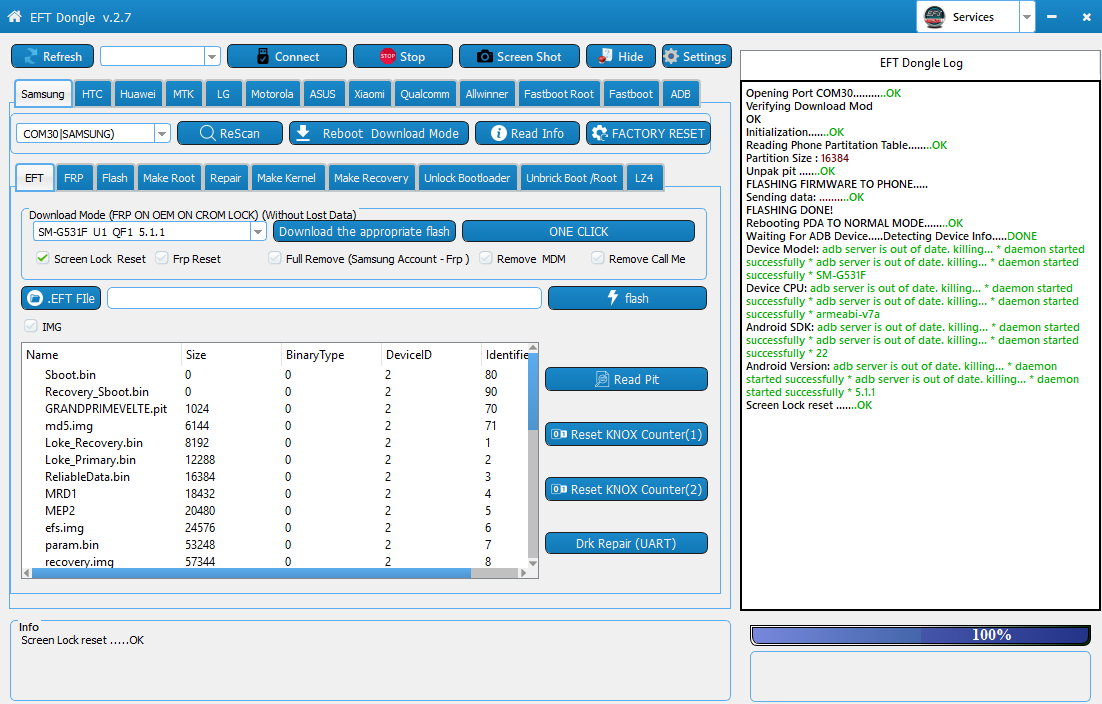
Task: Click the FACTORY RESET gear icon
Action: tap(599, 133)
